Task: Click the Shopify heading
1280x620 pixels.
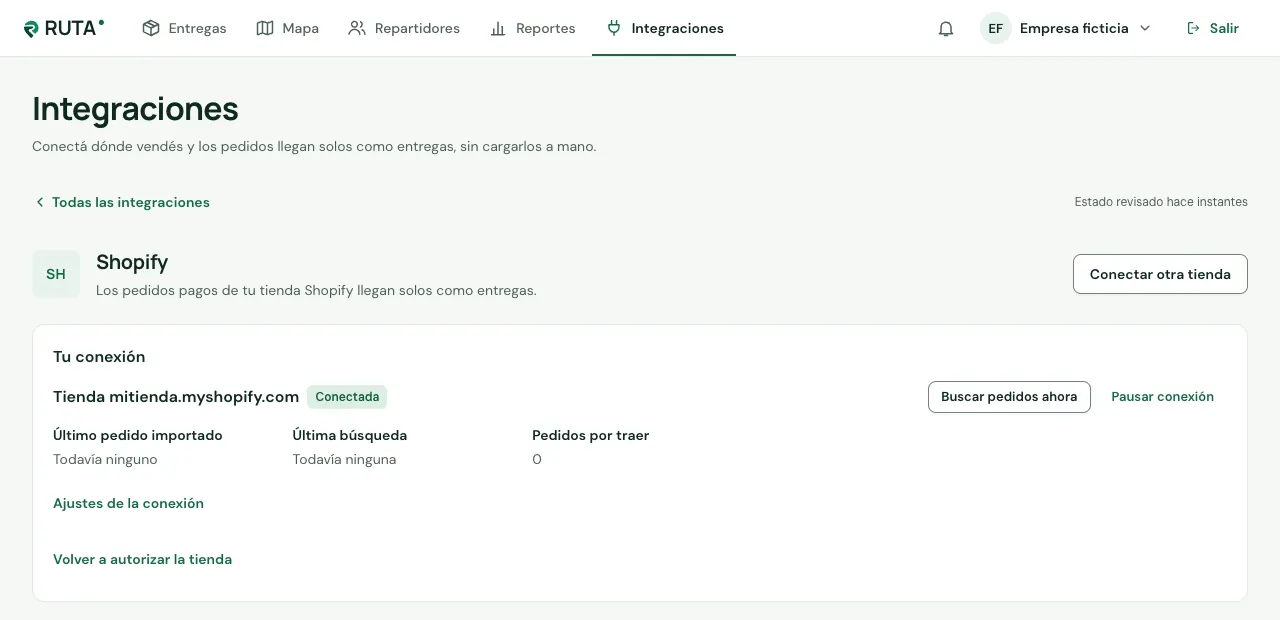Action: click(132, 262)
